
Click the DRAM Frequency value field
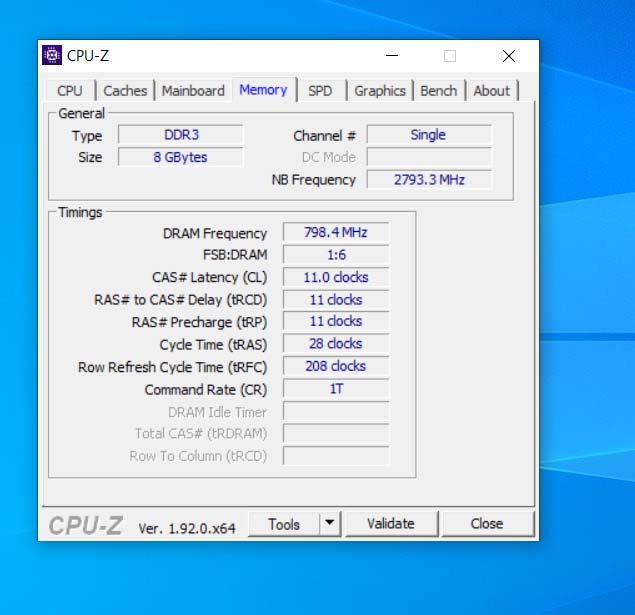[x=335, y=232]
